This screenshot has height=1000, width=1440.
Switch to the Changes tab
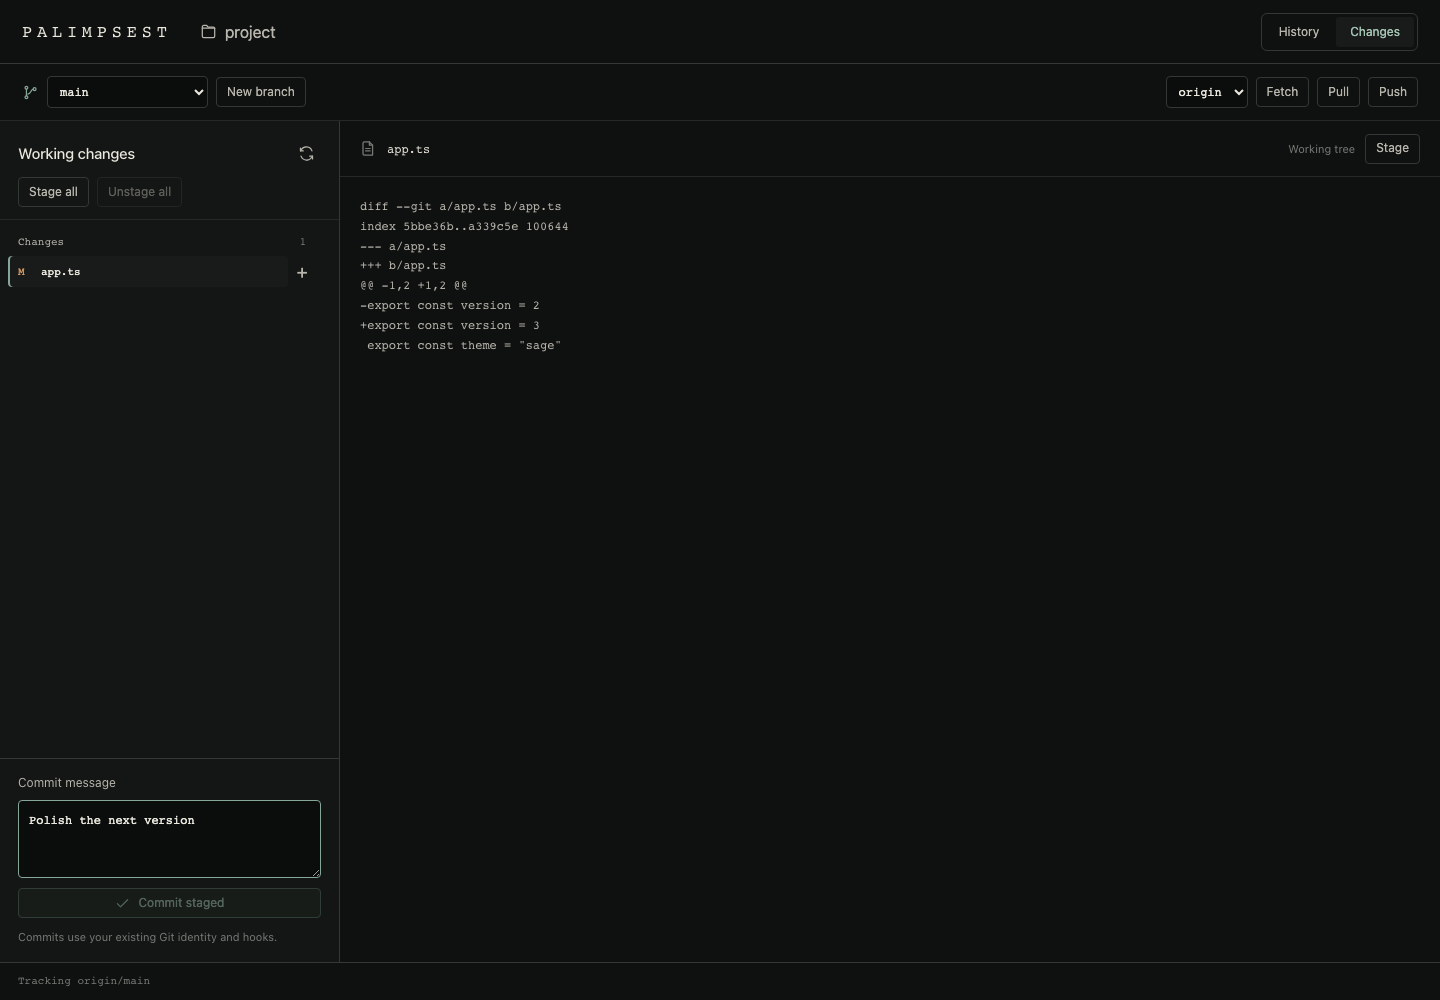[x=1374, y=32]
